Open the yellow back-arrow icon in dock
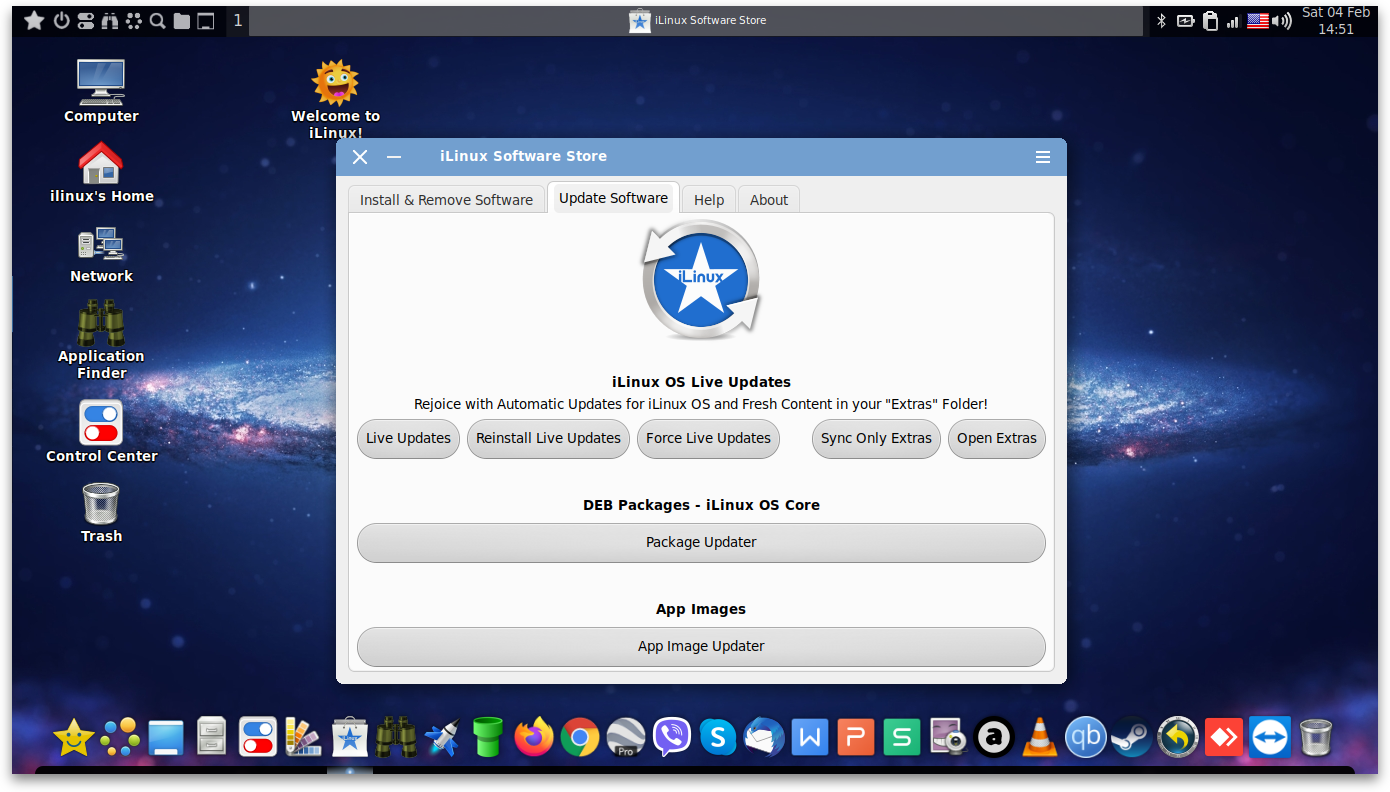The image size is (1390, 792). pyautogui.click(x=1178, y=738)
